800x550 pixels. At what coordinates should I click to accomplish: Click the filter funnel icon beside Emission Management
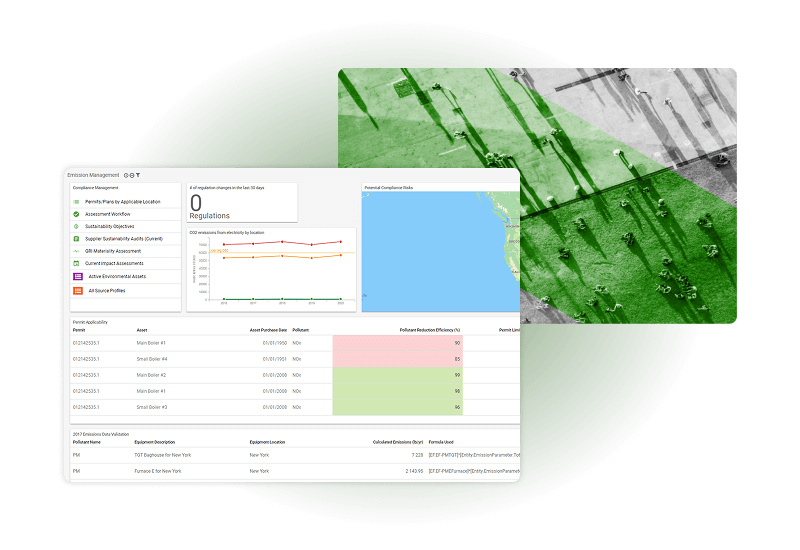[x=138, y=175]
